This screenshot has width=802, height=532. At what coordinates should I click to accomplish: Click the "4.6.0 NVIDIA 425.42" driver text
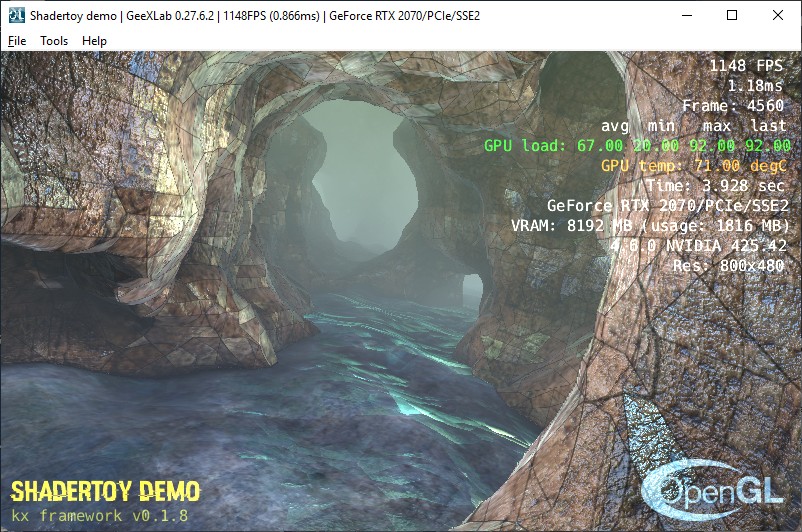(x=698, y=246)
